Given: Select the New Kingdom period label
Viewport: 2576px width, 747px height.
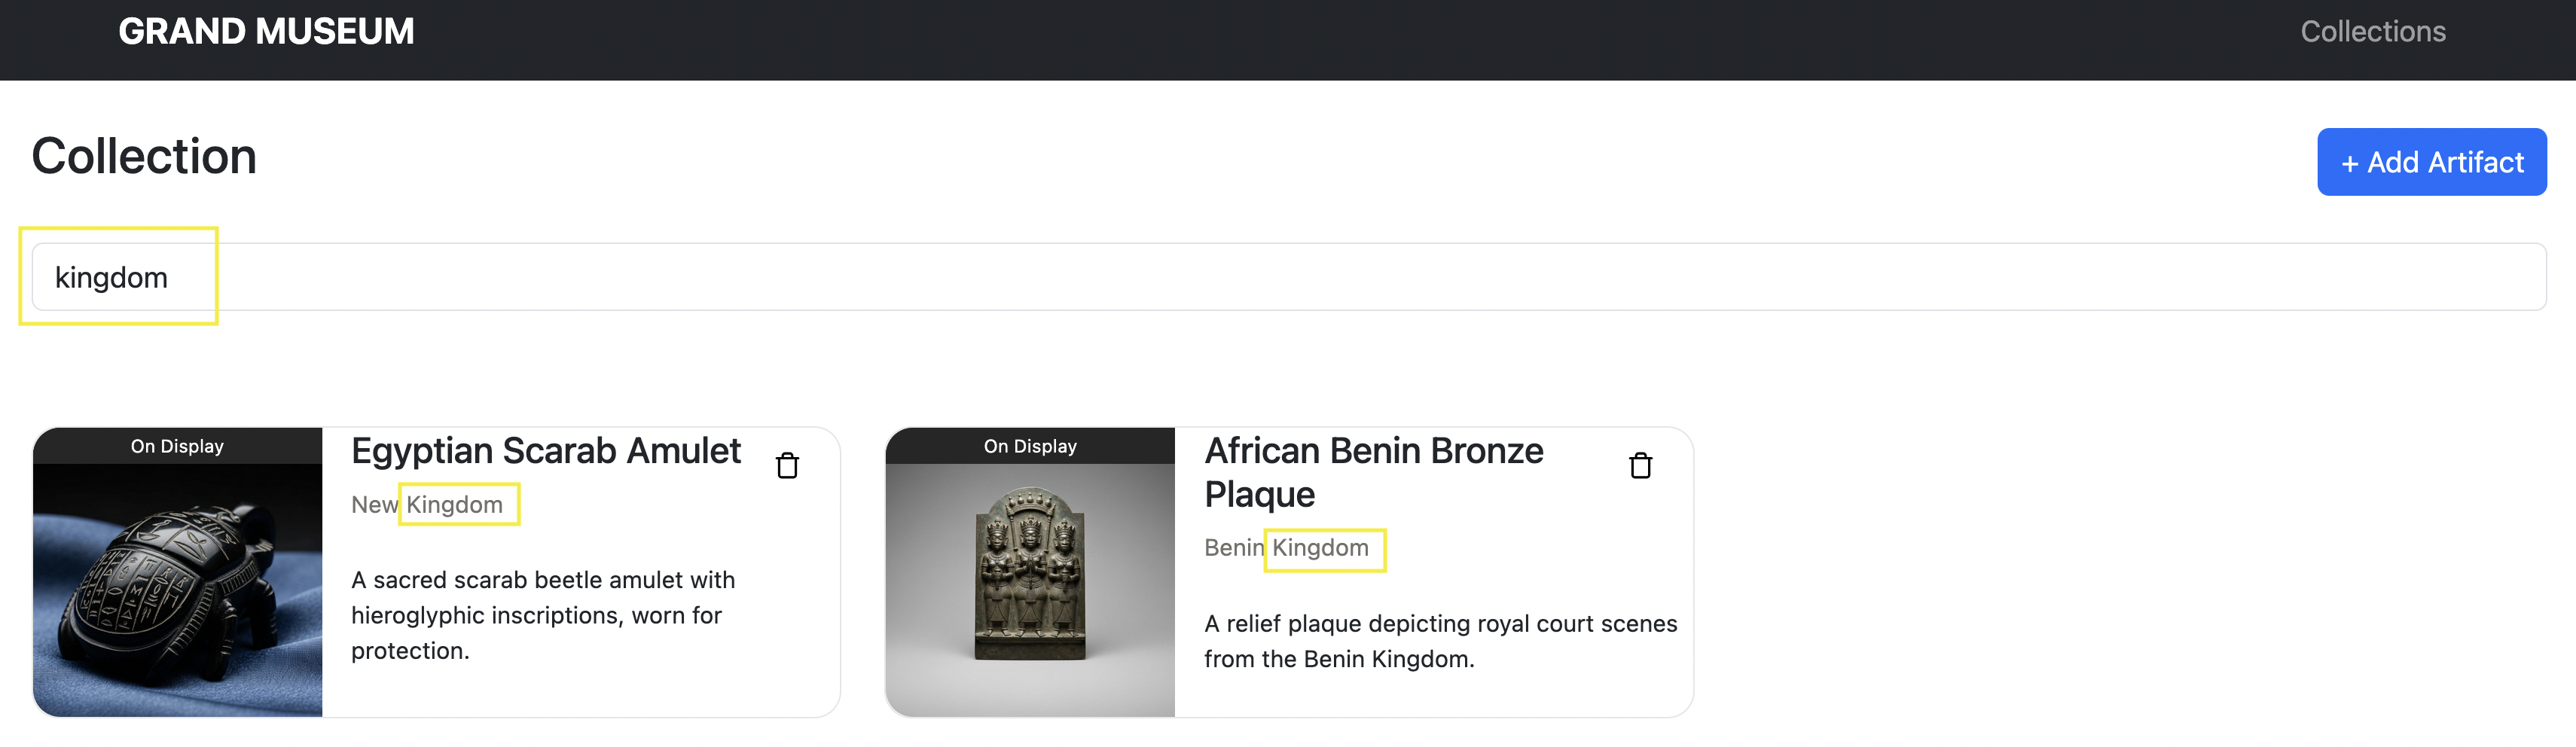Looking at the screenshot, I should (x=427, y=505).
